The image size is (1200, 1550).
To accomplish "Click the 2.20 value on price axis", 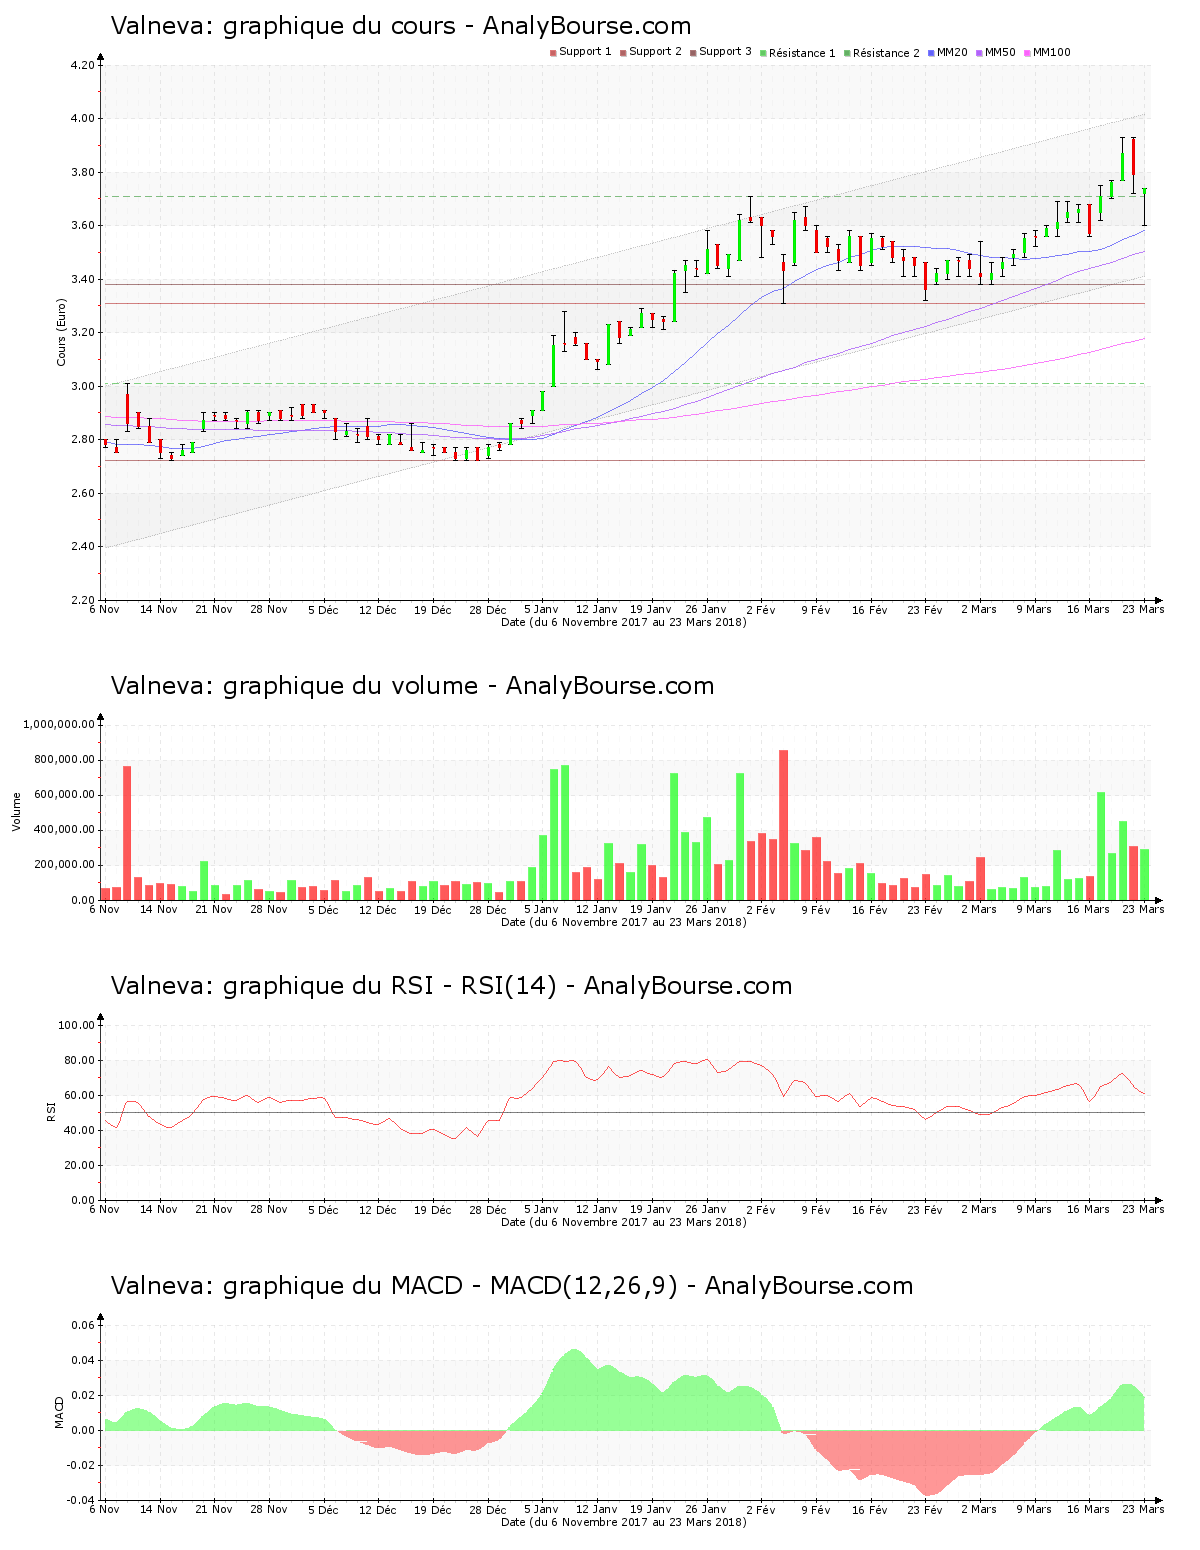I will [x=83, y=601].
